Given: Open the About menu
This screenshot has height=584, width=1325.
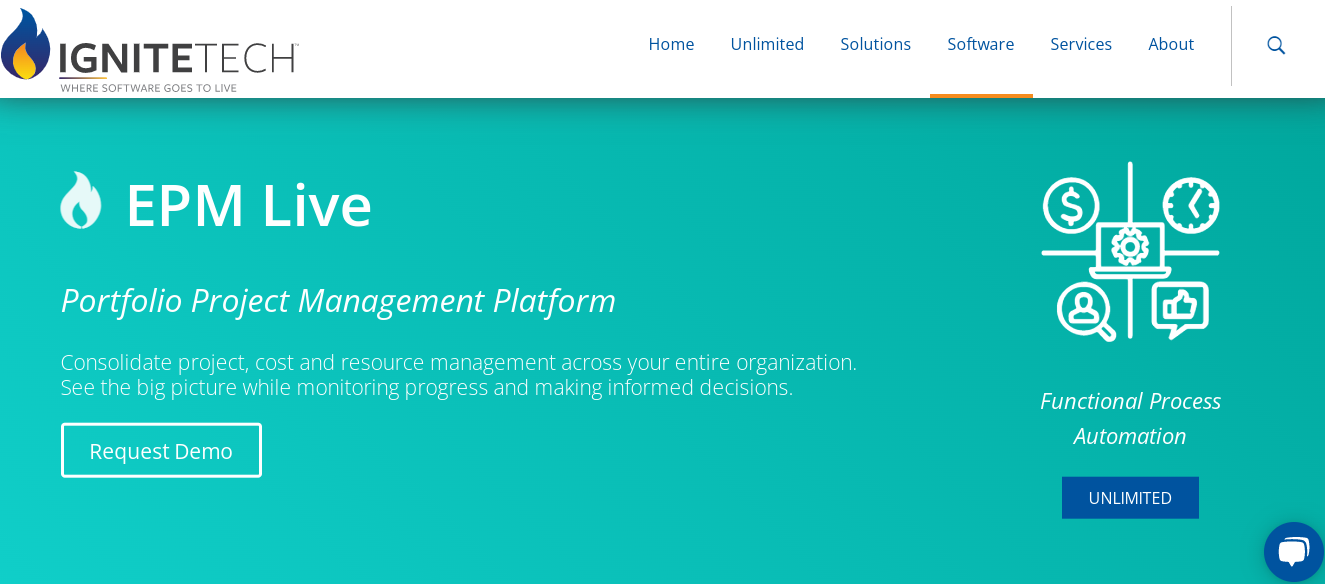Looking at the screenshot, I should (x=1171, y=45).
